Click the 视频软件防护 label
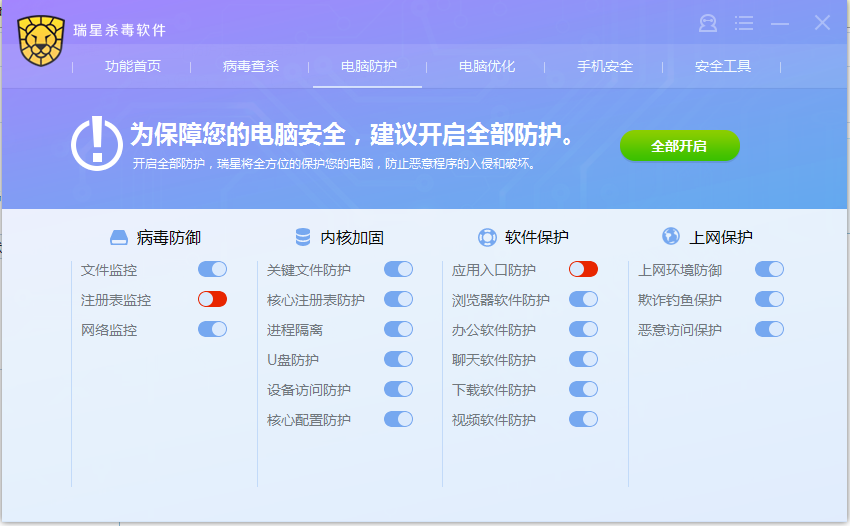 [x=494, y=420]
